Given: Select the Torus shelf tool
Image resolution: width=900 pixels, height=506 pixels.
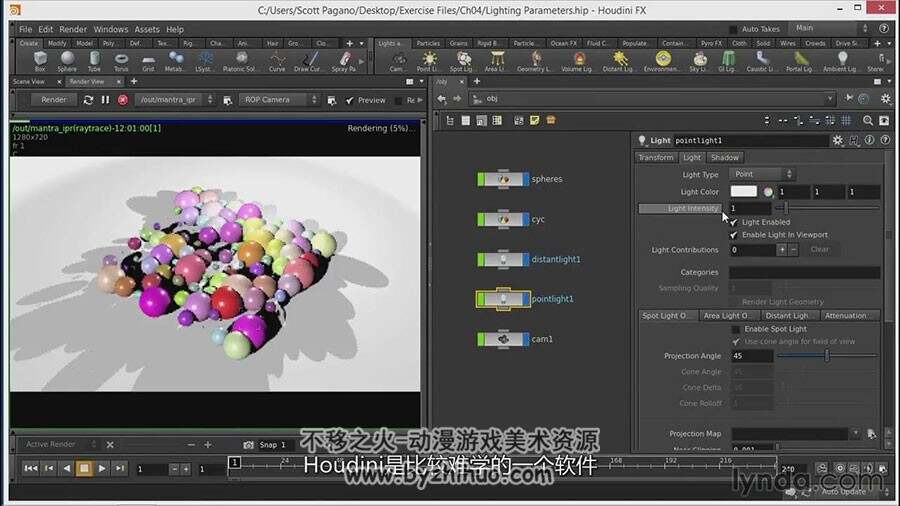Looking at the screenshot, I should pos(121,61).
